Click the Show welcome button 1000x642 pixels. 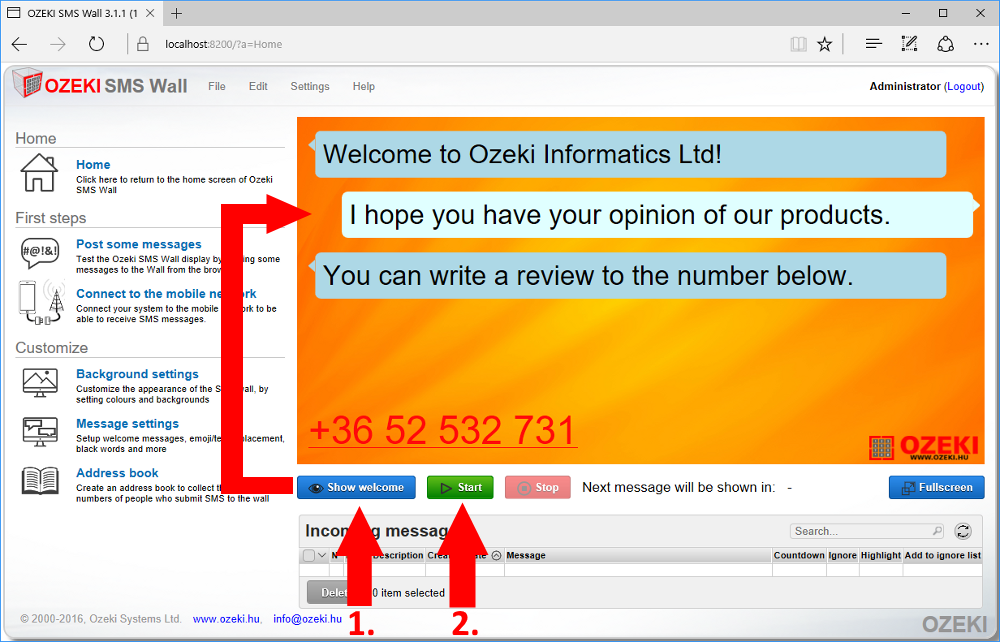coord(357,488)
